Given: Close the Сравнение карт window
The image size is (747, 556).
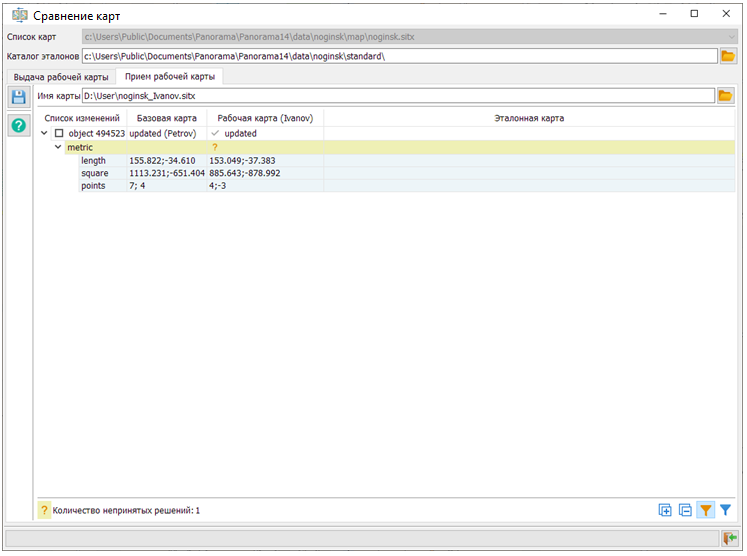Looking at the screenshot, I should point(726,14).
